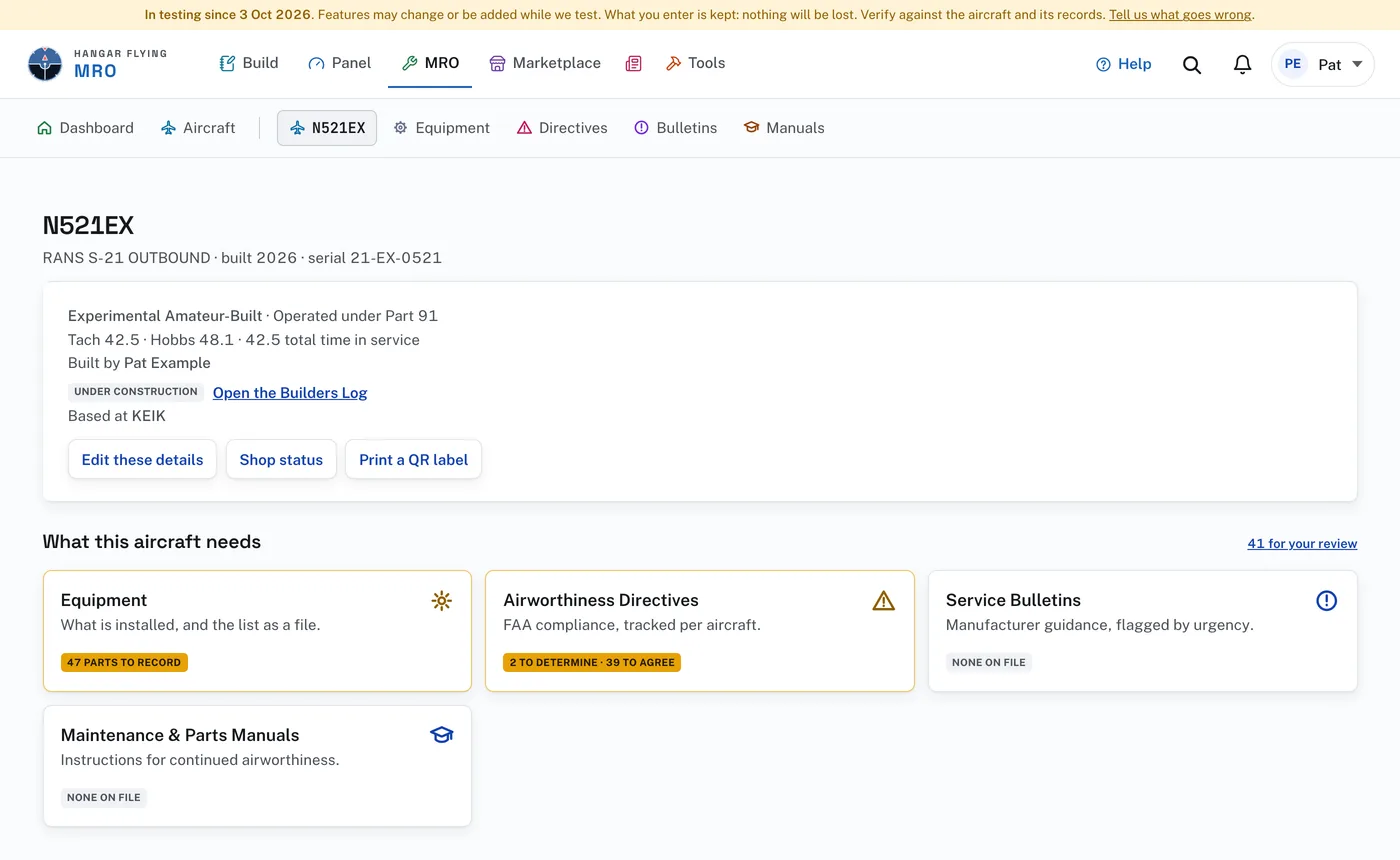The width and height of the screenshot is (1400, 860).
Task: Switch to the Panel tab
Action: click(340, 63)
